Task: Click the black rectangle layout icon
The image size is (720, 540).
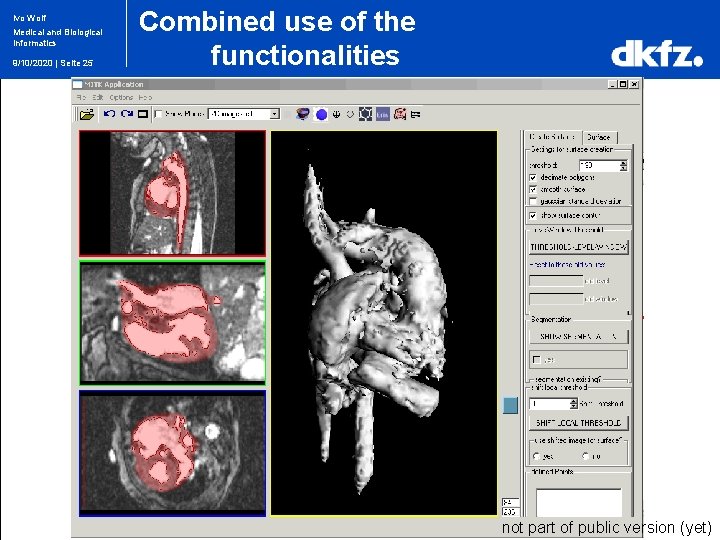Action: [143, 114]
